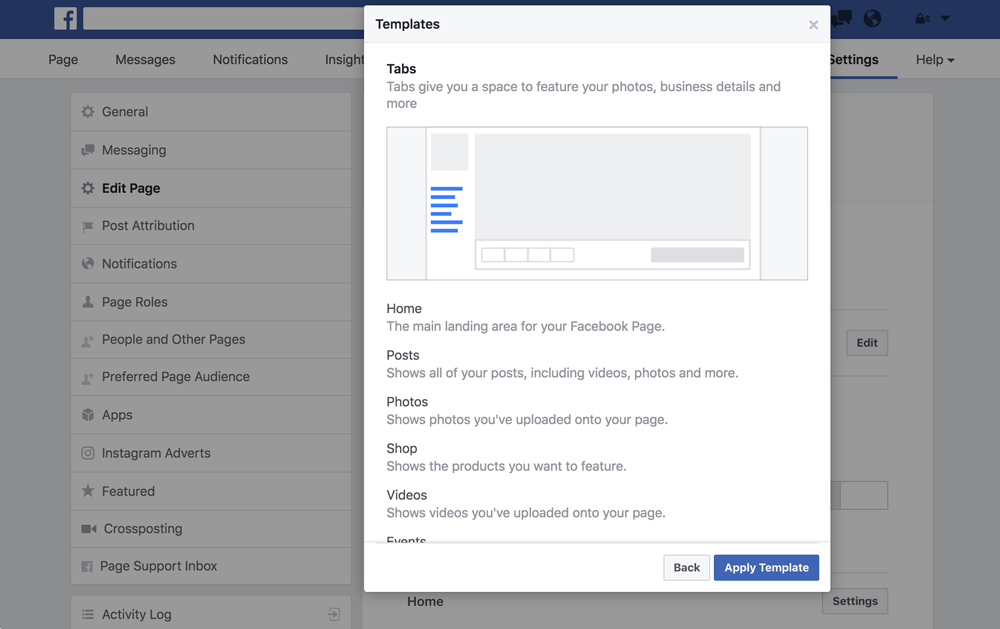This screenshot has width=1000, height=629.
Task: Switch to the Notifications top tab
Action: click(x=250, y=59)
